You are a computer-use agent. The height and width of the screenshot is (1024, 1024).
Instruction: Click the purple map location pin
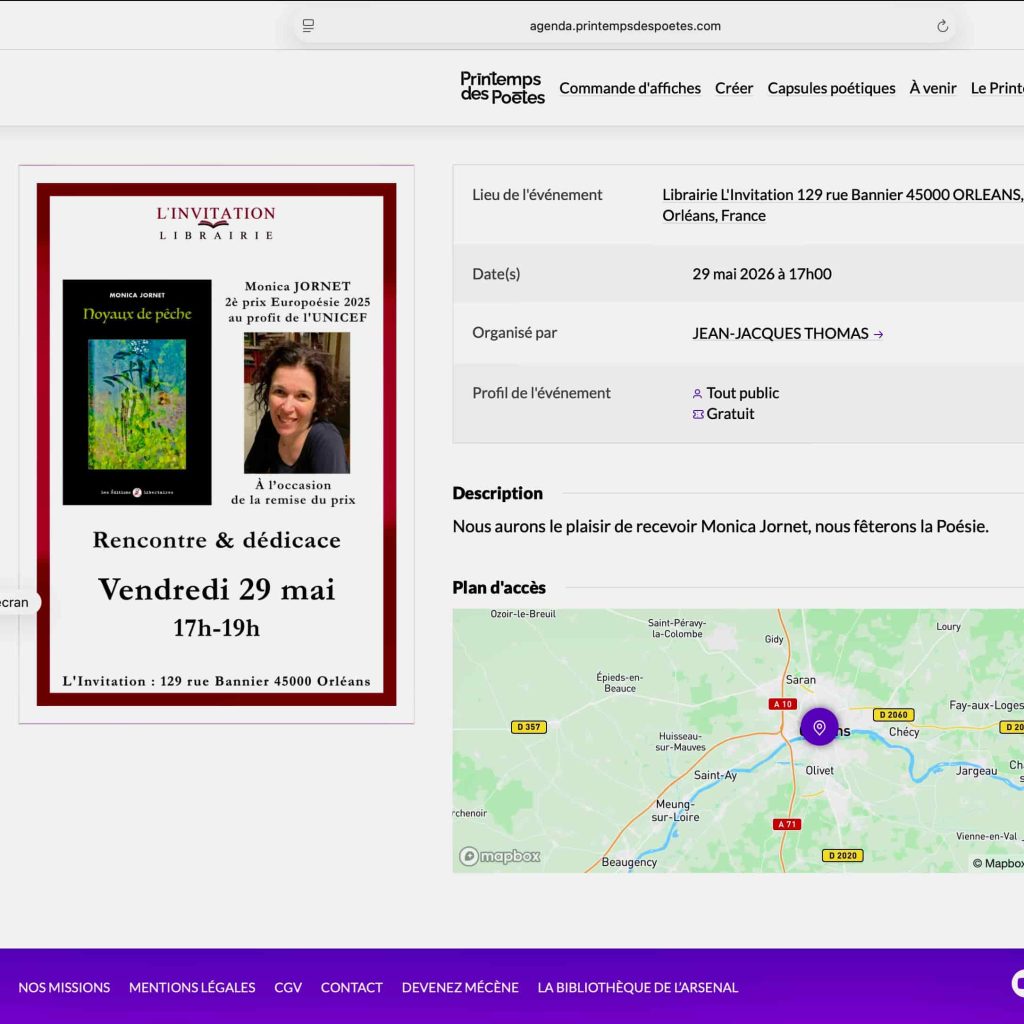coord(819,727)
